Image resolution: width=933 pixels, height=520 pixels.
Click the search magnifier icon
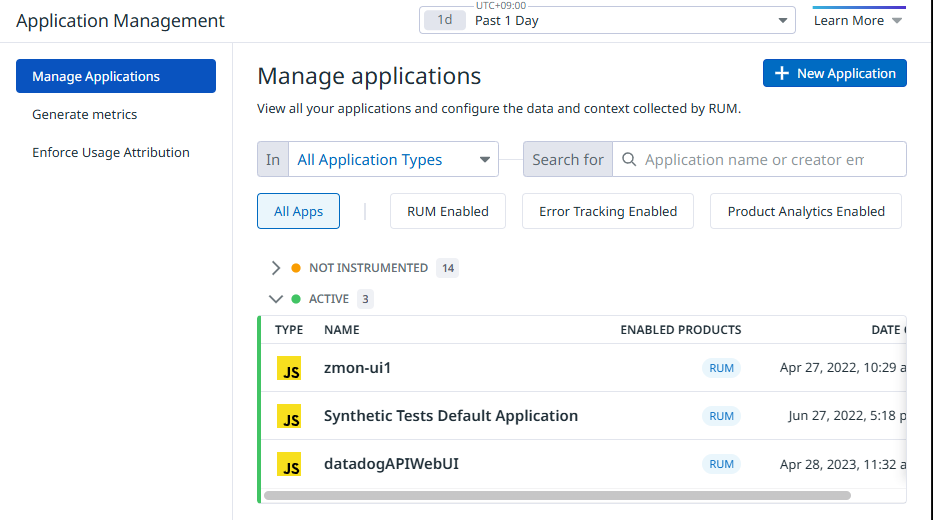coord(629,160)
